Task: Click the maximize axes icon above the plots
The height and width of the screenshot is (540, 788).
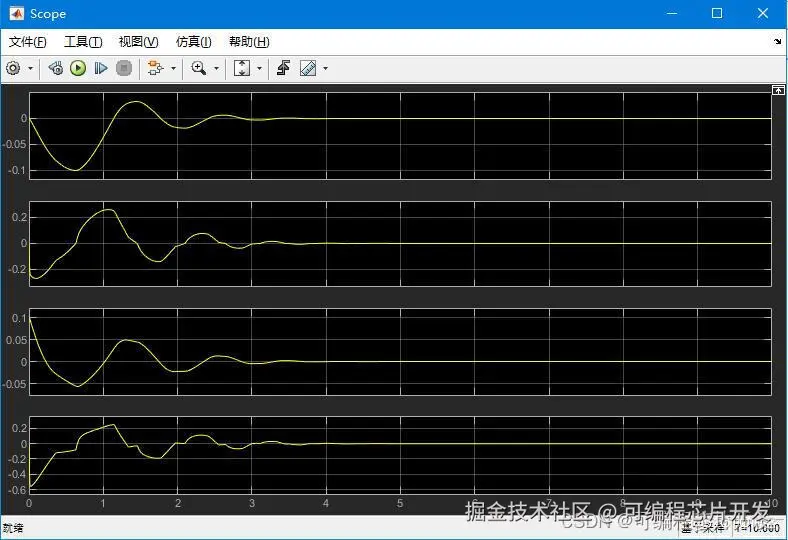Action: 778,90
